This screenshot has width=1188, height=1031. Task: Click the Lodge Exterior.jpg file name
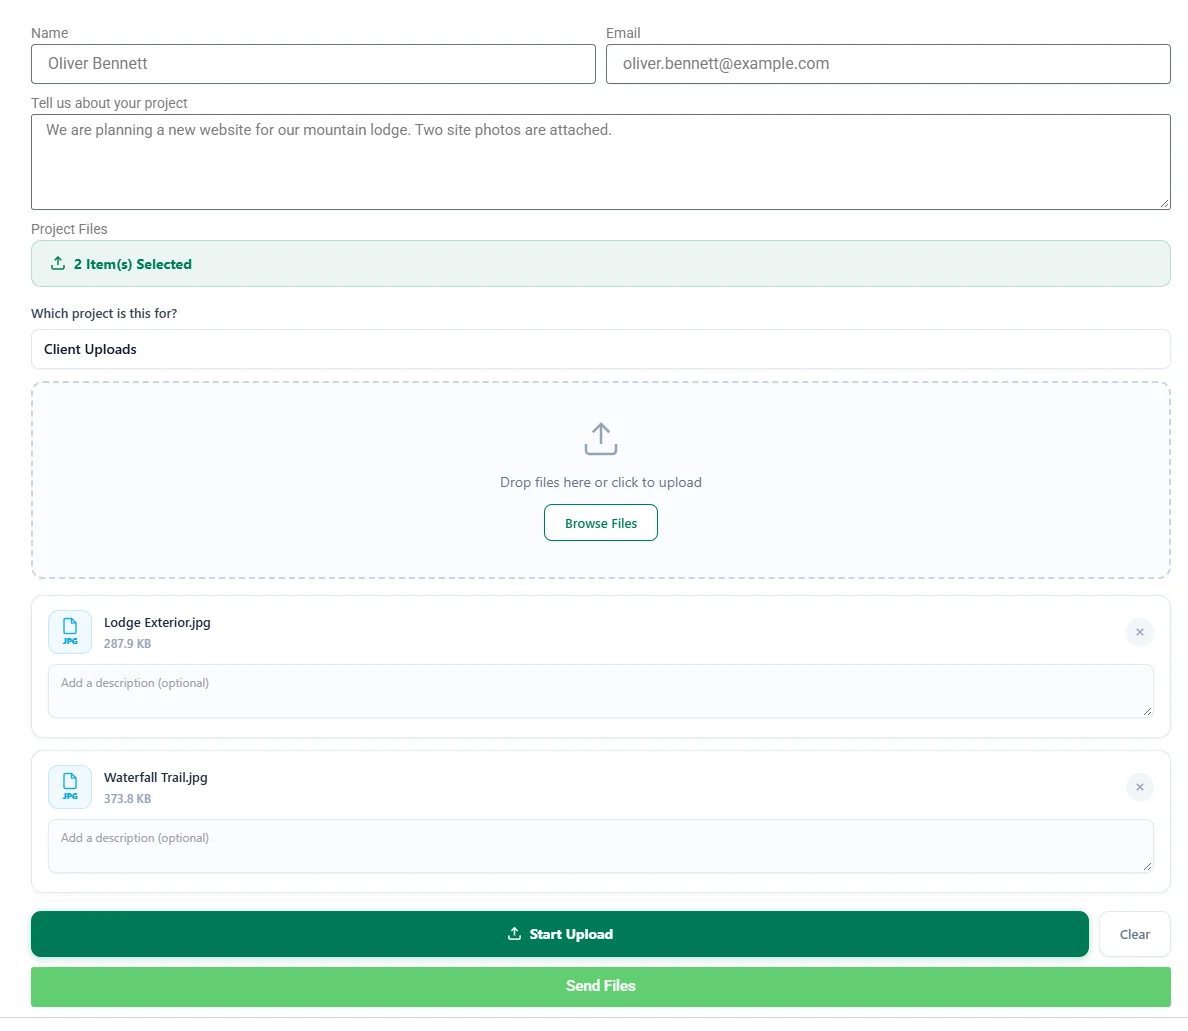[x=157, y=623]
